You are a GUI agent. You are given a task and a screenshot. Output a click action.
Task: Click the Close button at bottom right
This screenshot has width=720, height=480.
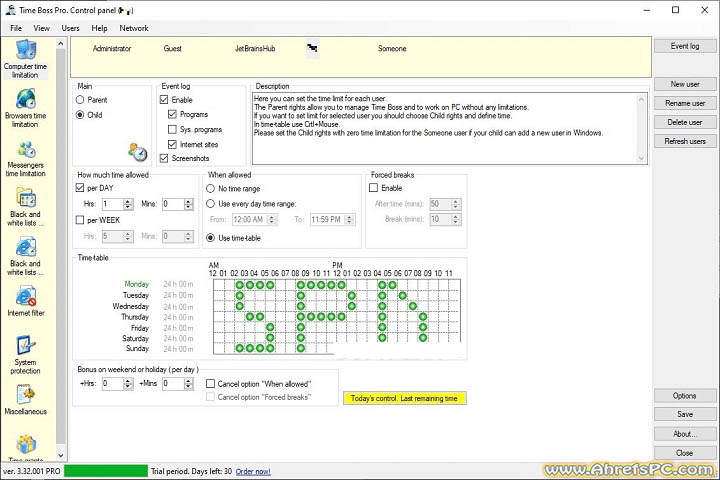[685, 453]
